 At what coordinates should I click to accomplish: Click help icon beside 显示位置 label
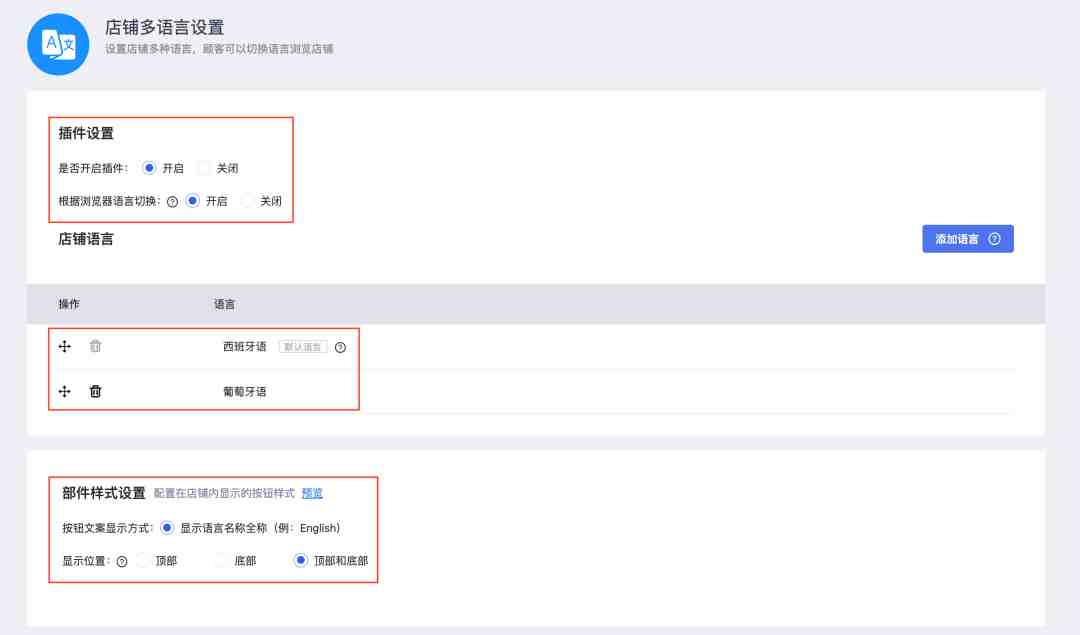click(x=122, y=561)
